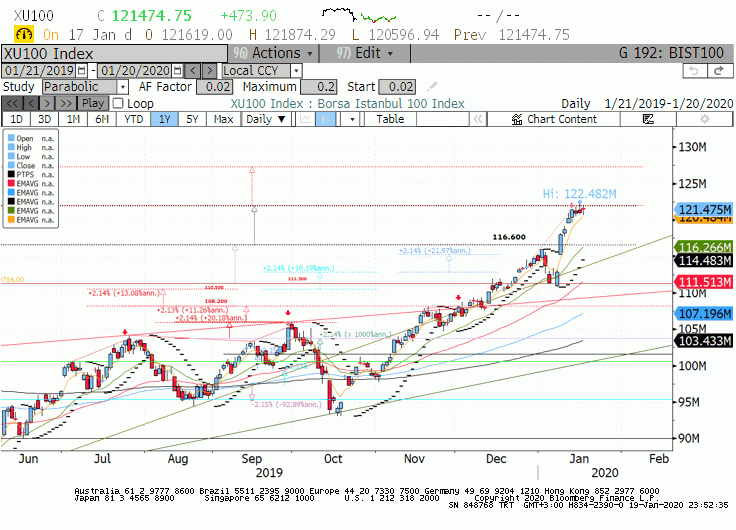
Task: Enable the Loop checkbox
Action: (x=118, y=103)
